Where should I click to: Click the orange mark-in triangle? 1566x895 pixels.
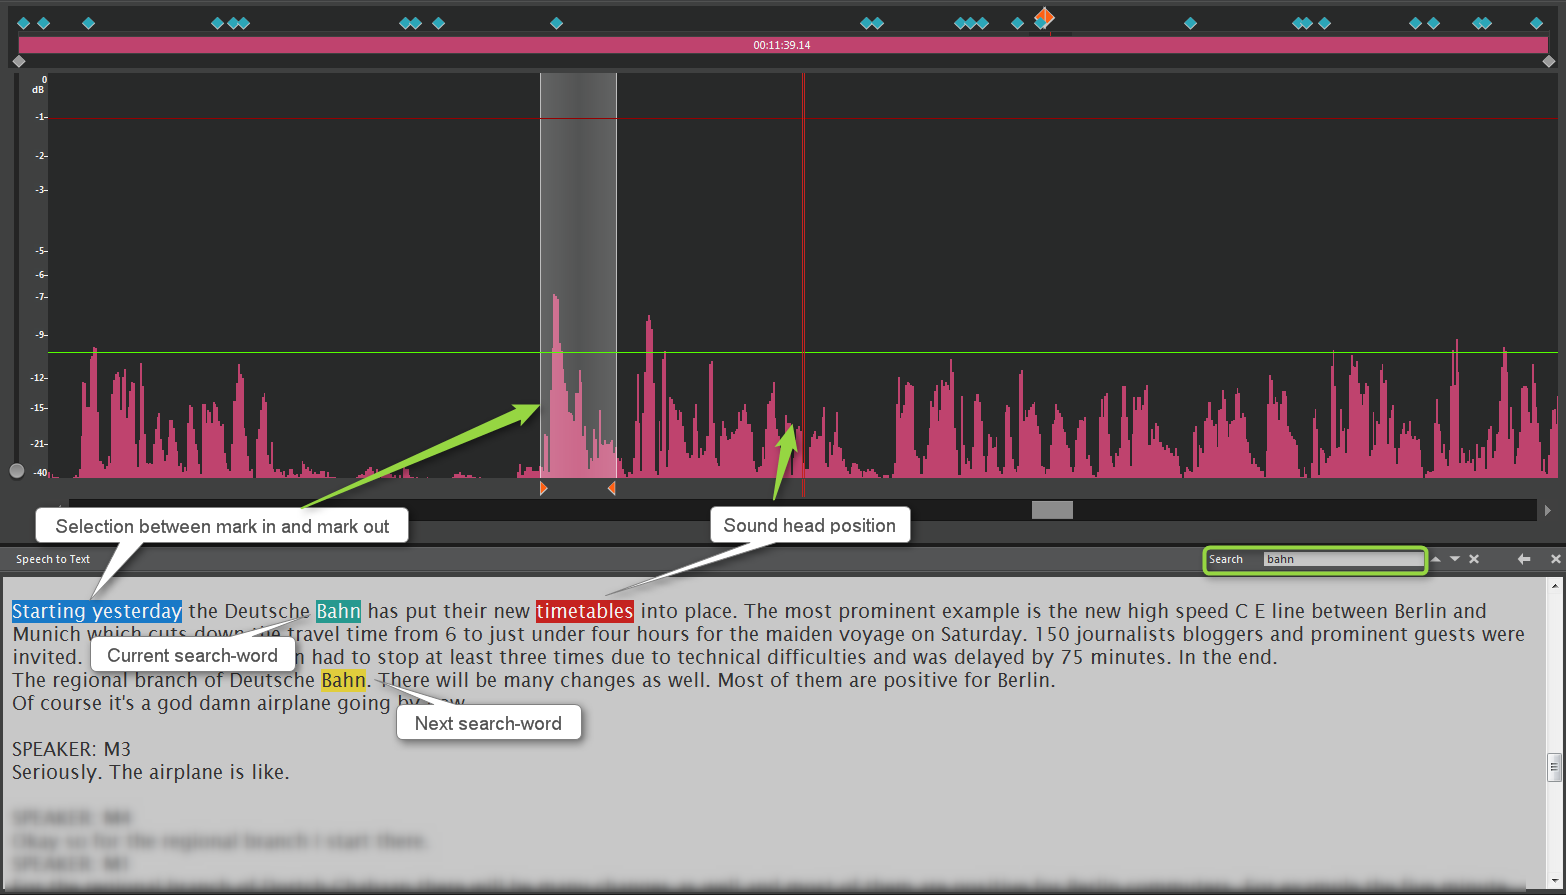[x=543, y=488]
